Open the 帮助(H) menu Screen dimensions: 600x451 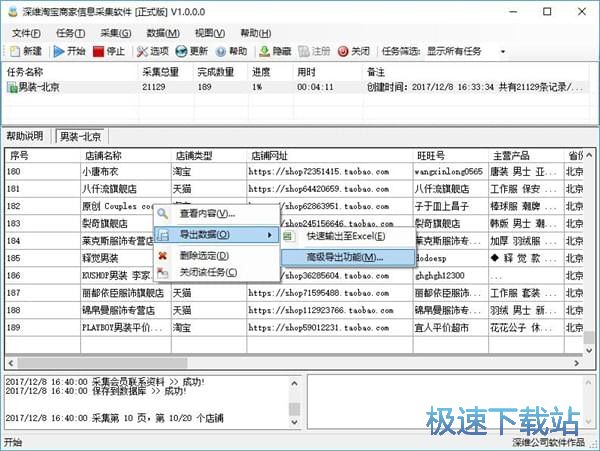pyautogui.click(x=256, y=33)
